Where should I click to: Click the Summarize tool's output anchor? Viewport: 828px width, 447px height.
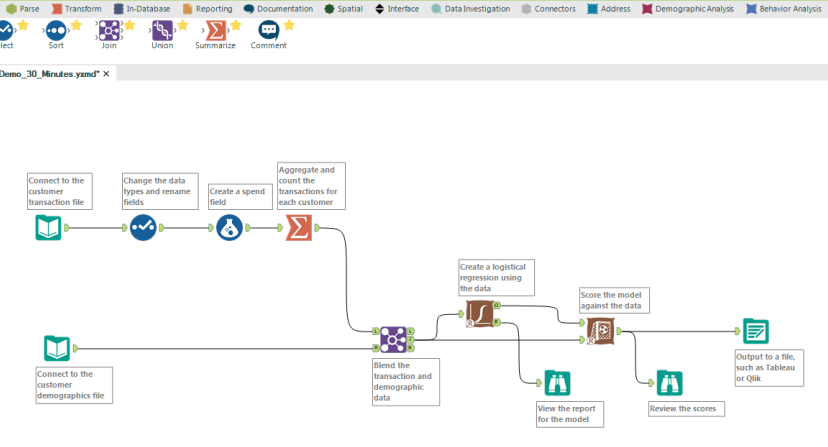(317, 228)
